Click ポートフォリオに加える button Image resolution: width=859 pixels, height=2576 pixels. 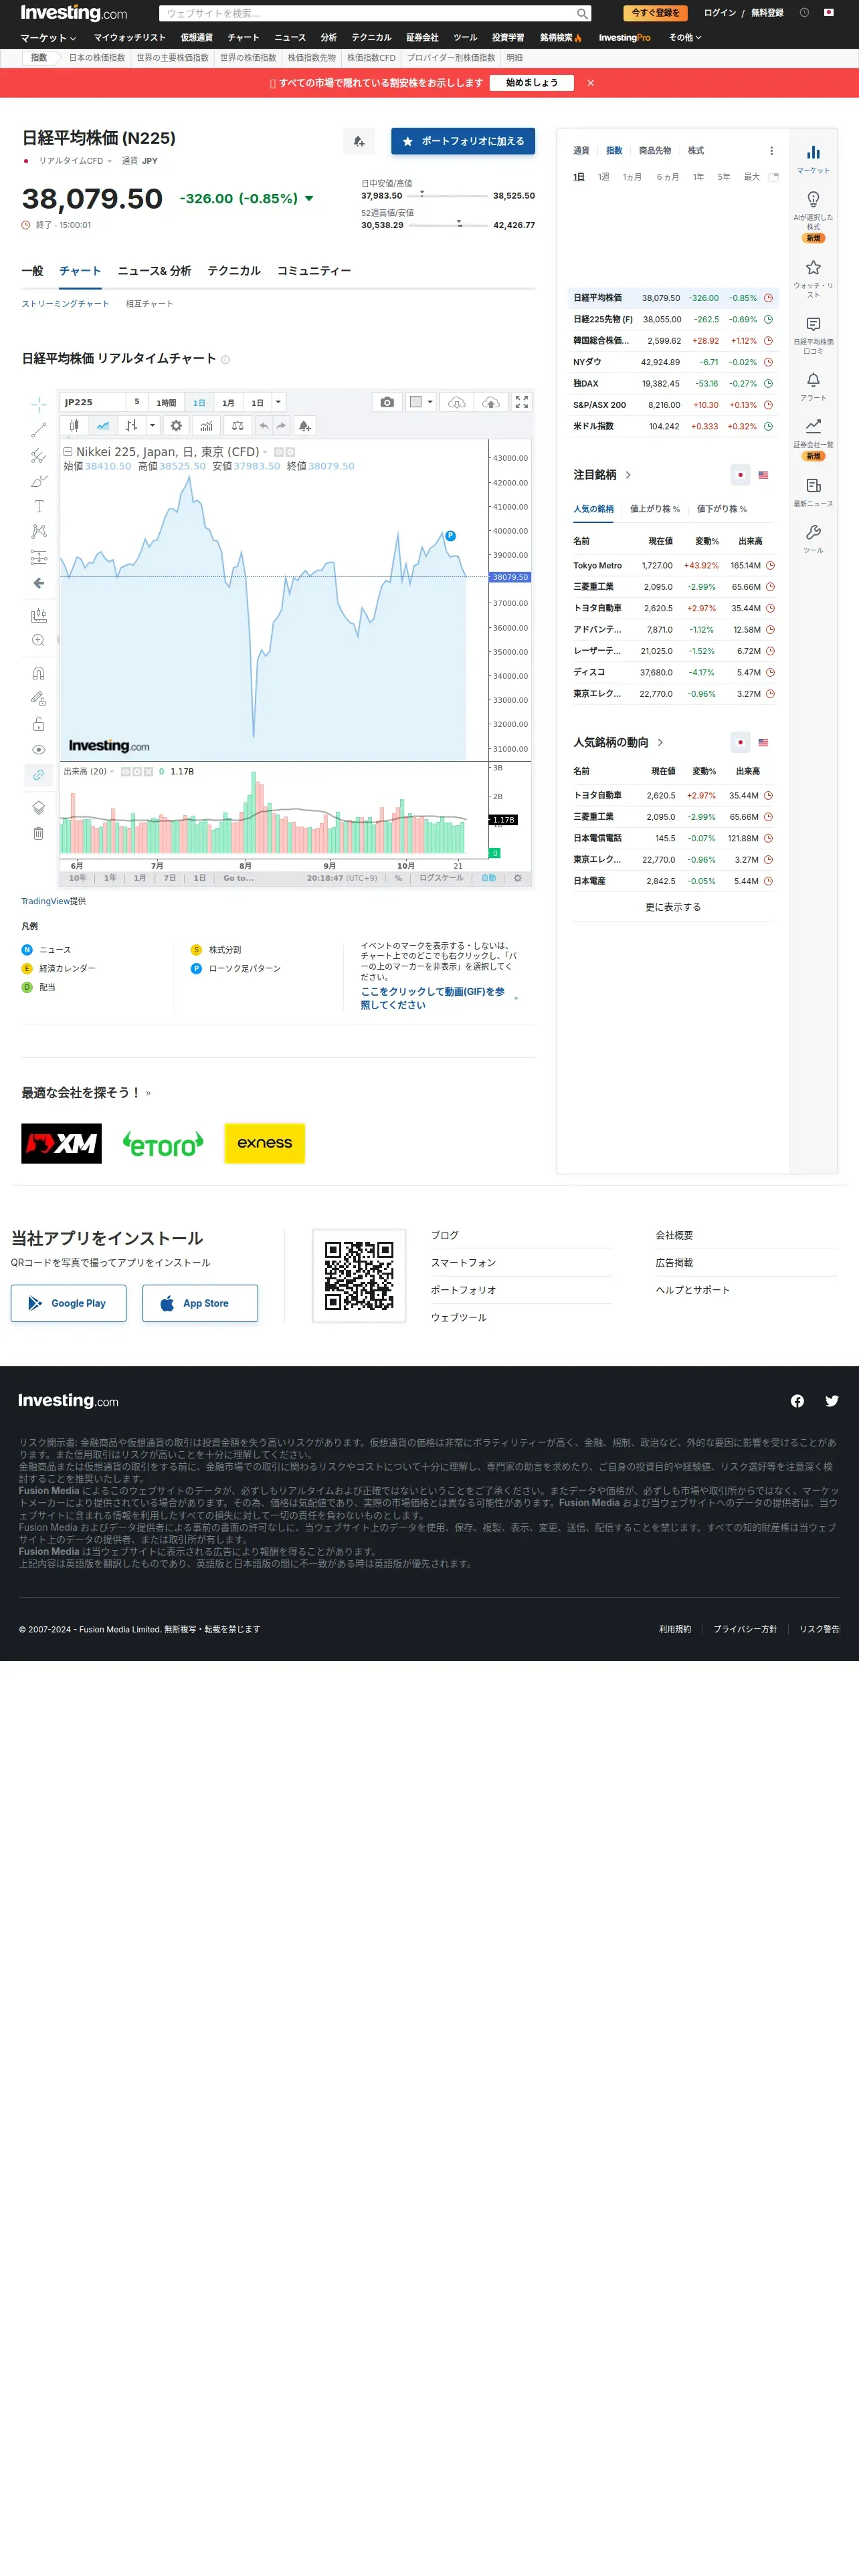tap(463, 141)
